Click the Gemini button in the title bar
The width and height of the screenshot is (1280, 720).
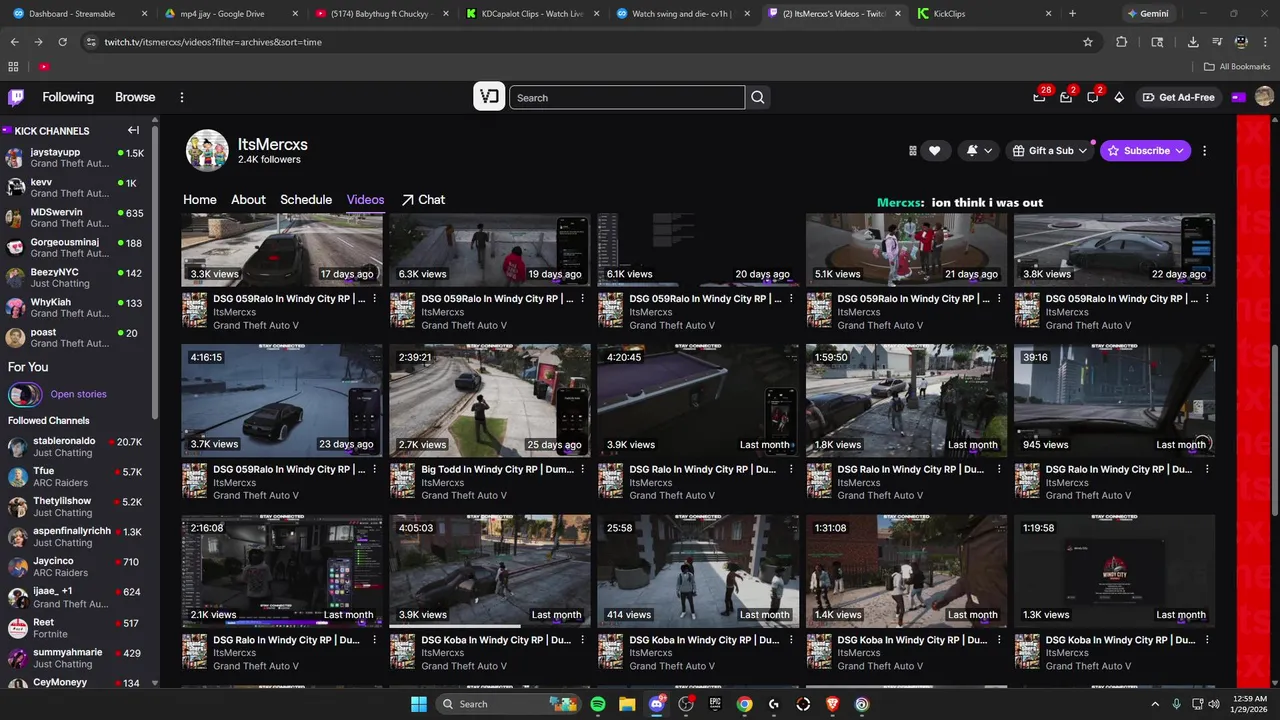click(x=1147, y=14)
